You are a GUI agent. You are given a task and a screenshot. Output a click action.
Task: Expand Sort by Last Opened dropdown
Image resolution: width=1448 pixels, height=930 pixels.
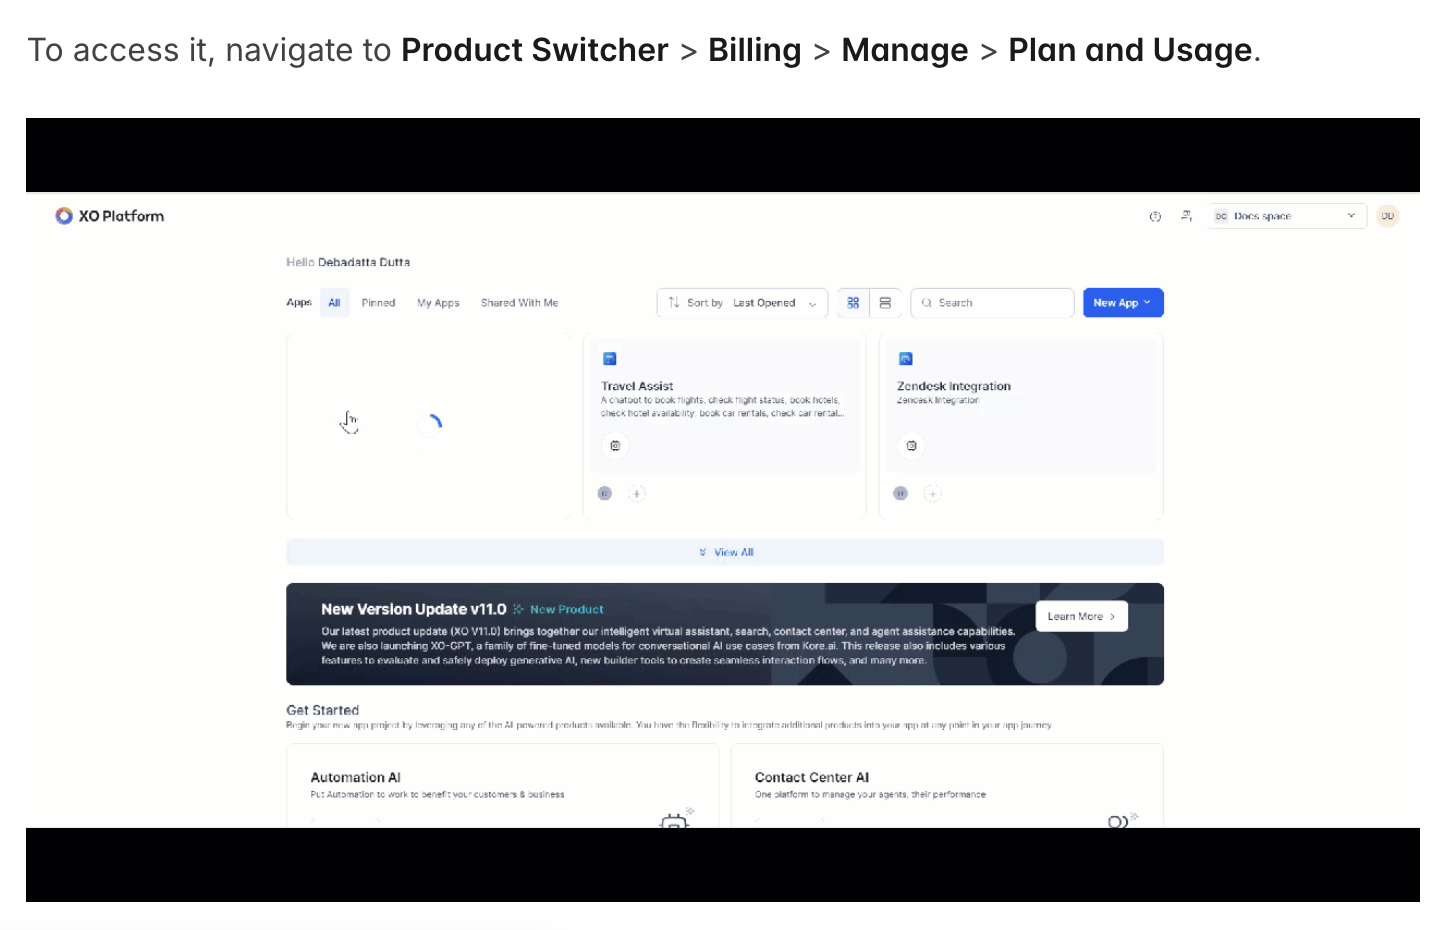(x=742, y=303)
